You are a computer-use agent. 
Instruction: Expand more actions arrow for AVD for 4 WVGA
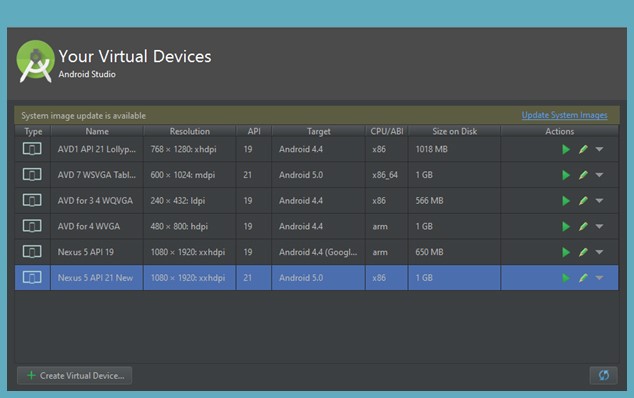599,227
